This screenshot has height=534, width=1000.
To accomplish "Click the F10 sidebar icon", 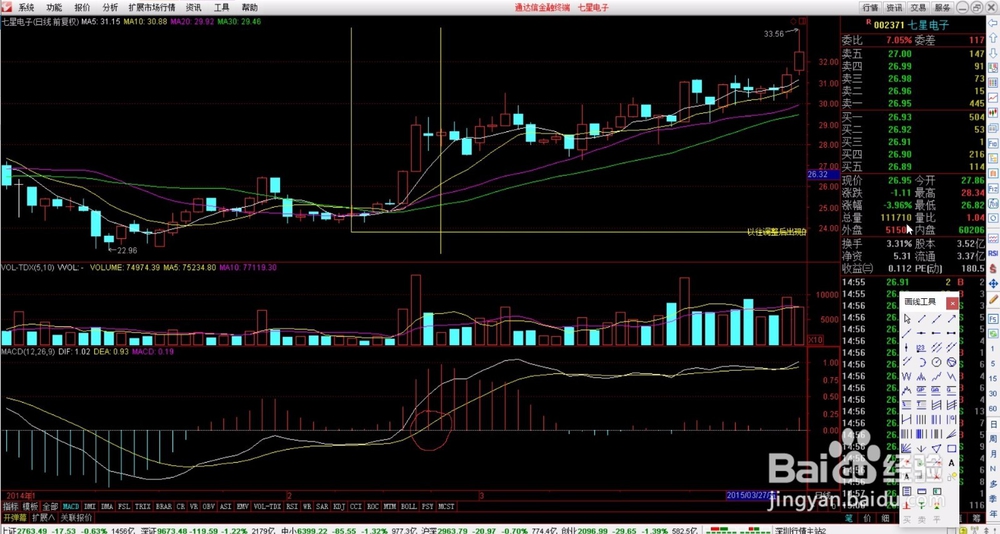I will click(992, 142).
